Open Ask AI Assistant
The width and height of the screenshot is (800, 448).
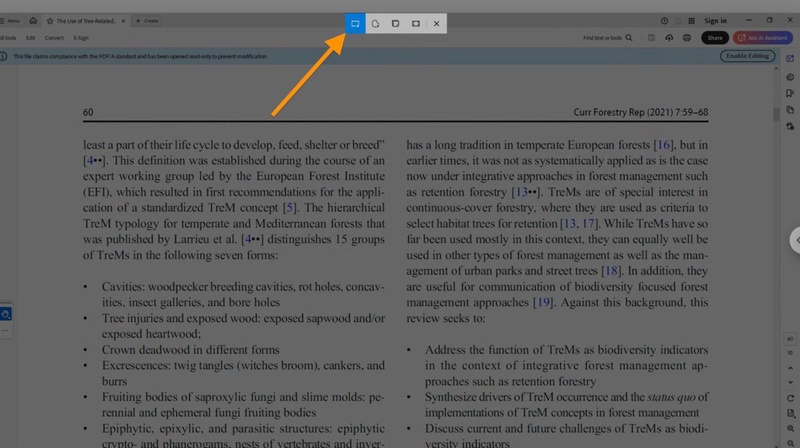762,38
